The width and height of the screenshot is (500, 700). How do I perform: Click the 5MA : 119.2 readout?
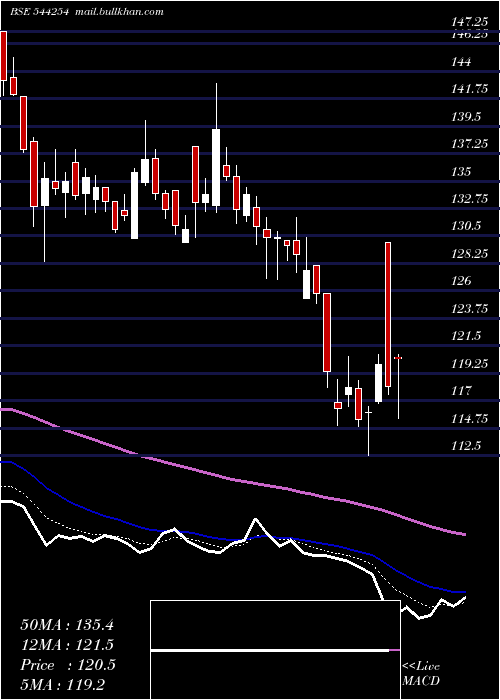coord(63,684)
